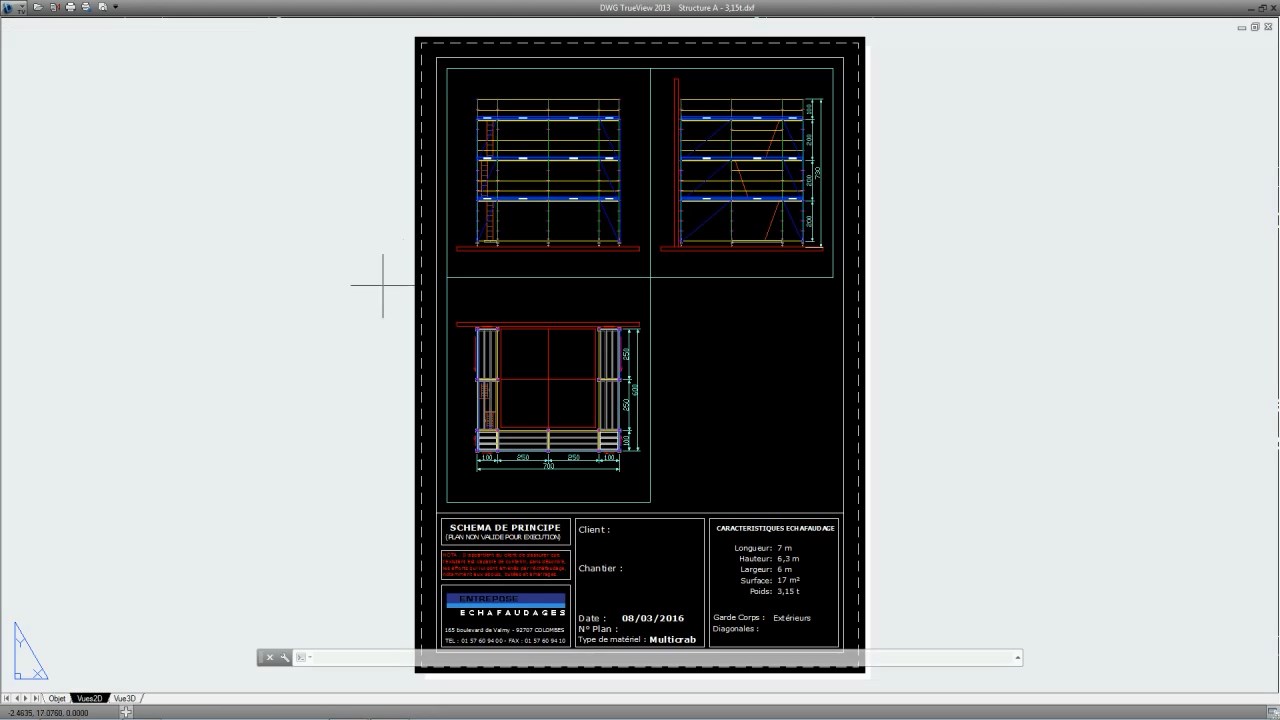This screenshot has height=720, width=1280.
Task: Restore down the document window
Action: (x=1255, y=27)
